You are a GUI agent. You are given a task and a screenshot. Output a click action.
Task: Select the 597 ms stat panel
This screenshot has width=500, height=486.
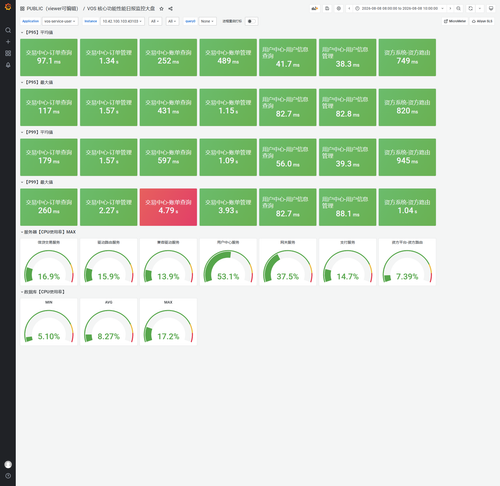(168, 157)
